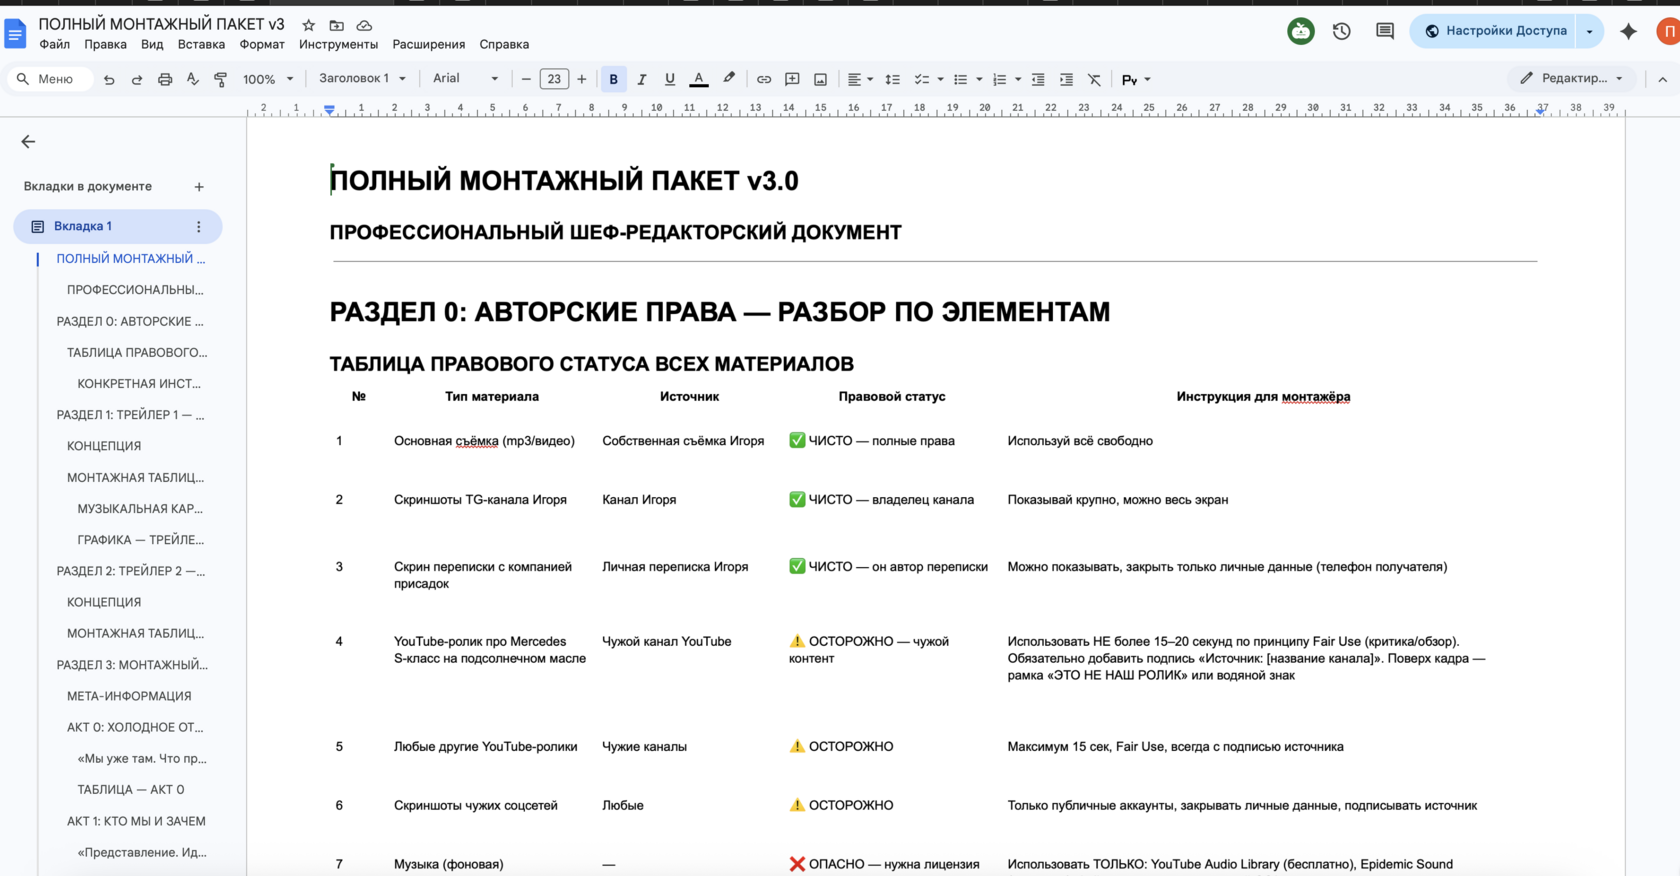Open input tools language dropdown
This screenshot has width=1680, height=876.
point(1136,79)
